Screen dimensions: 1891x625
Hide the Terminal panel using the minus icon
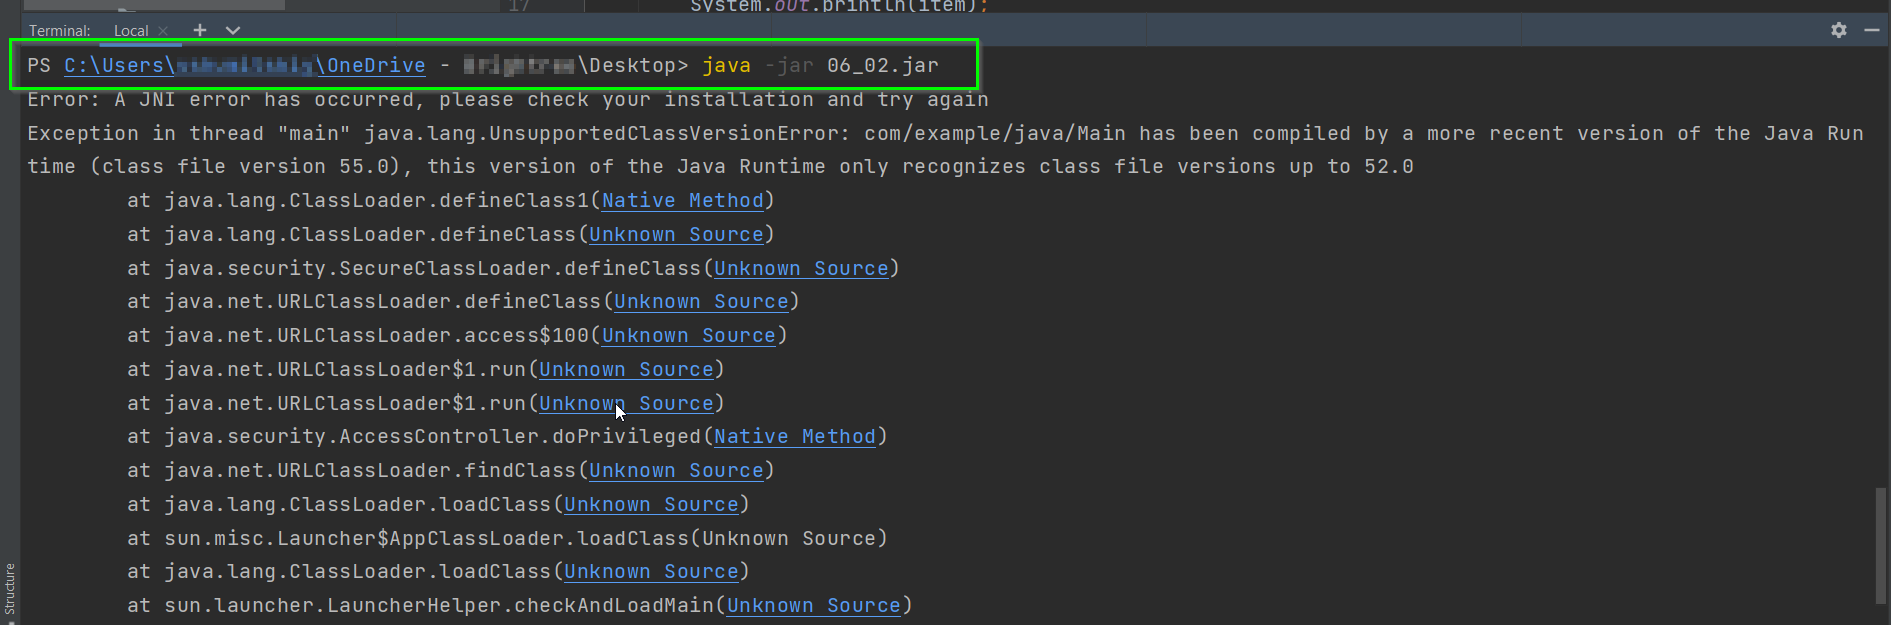click(1872, 30)
